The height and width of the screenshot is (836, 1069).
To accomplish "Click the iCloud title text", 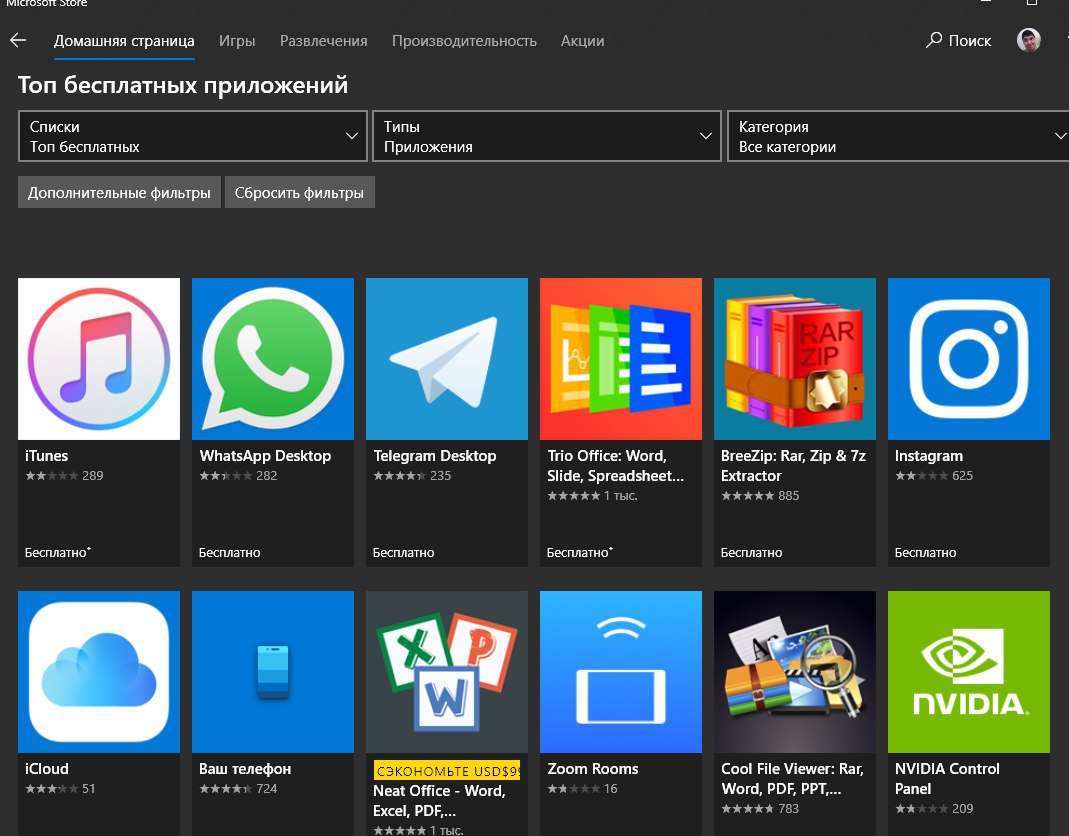I will coord(47,768).
